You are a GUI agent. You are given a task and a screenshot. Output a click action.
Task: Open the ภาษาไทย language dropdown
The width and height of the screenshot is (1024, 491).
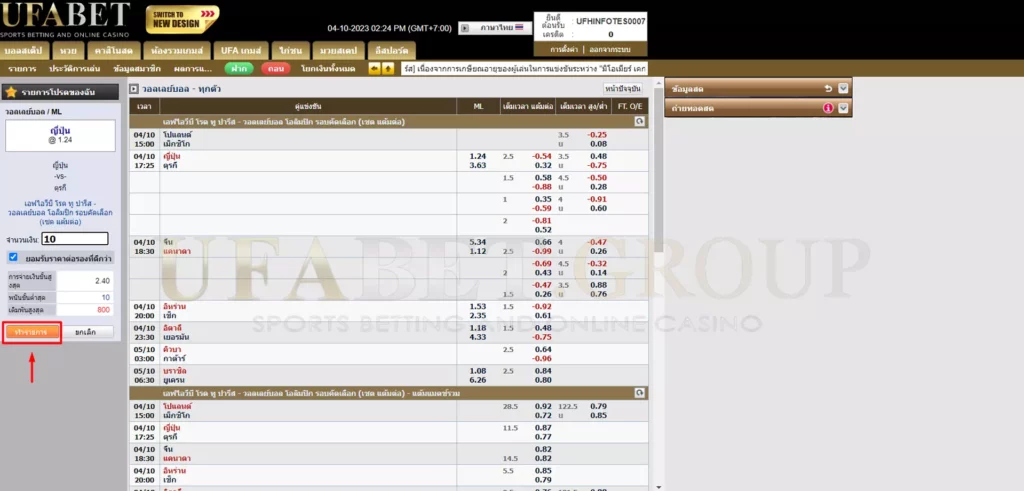[496, 28]
